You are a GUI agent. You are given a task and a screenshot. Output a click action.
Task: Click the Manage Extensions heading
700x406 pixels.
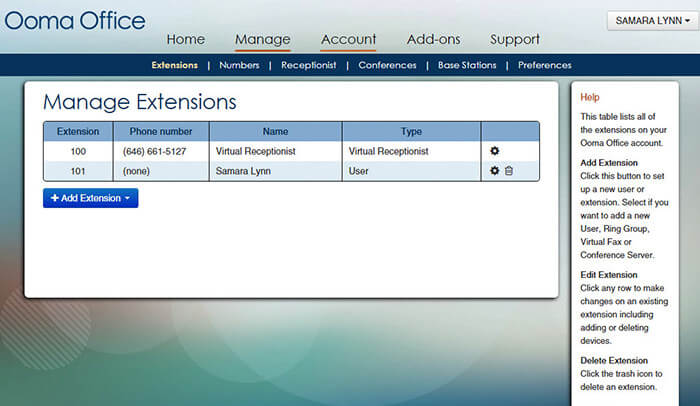click(x=140, y=102)
